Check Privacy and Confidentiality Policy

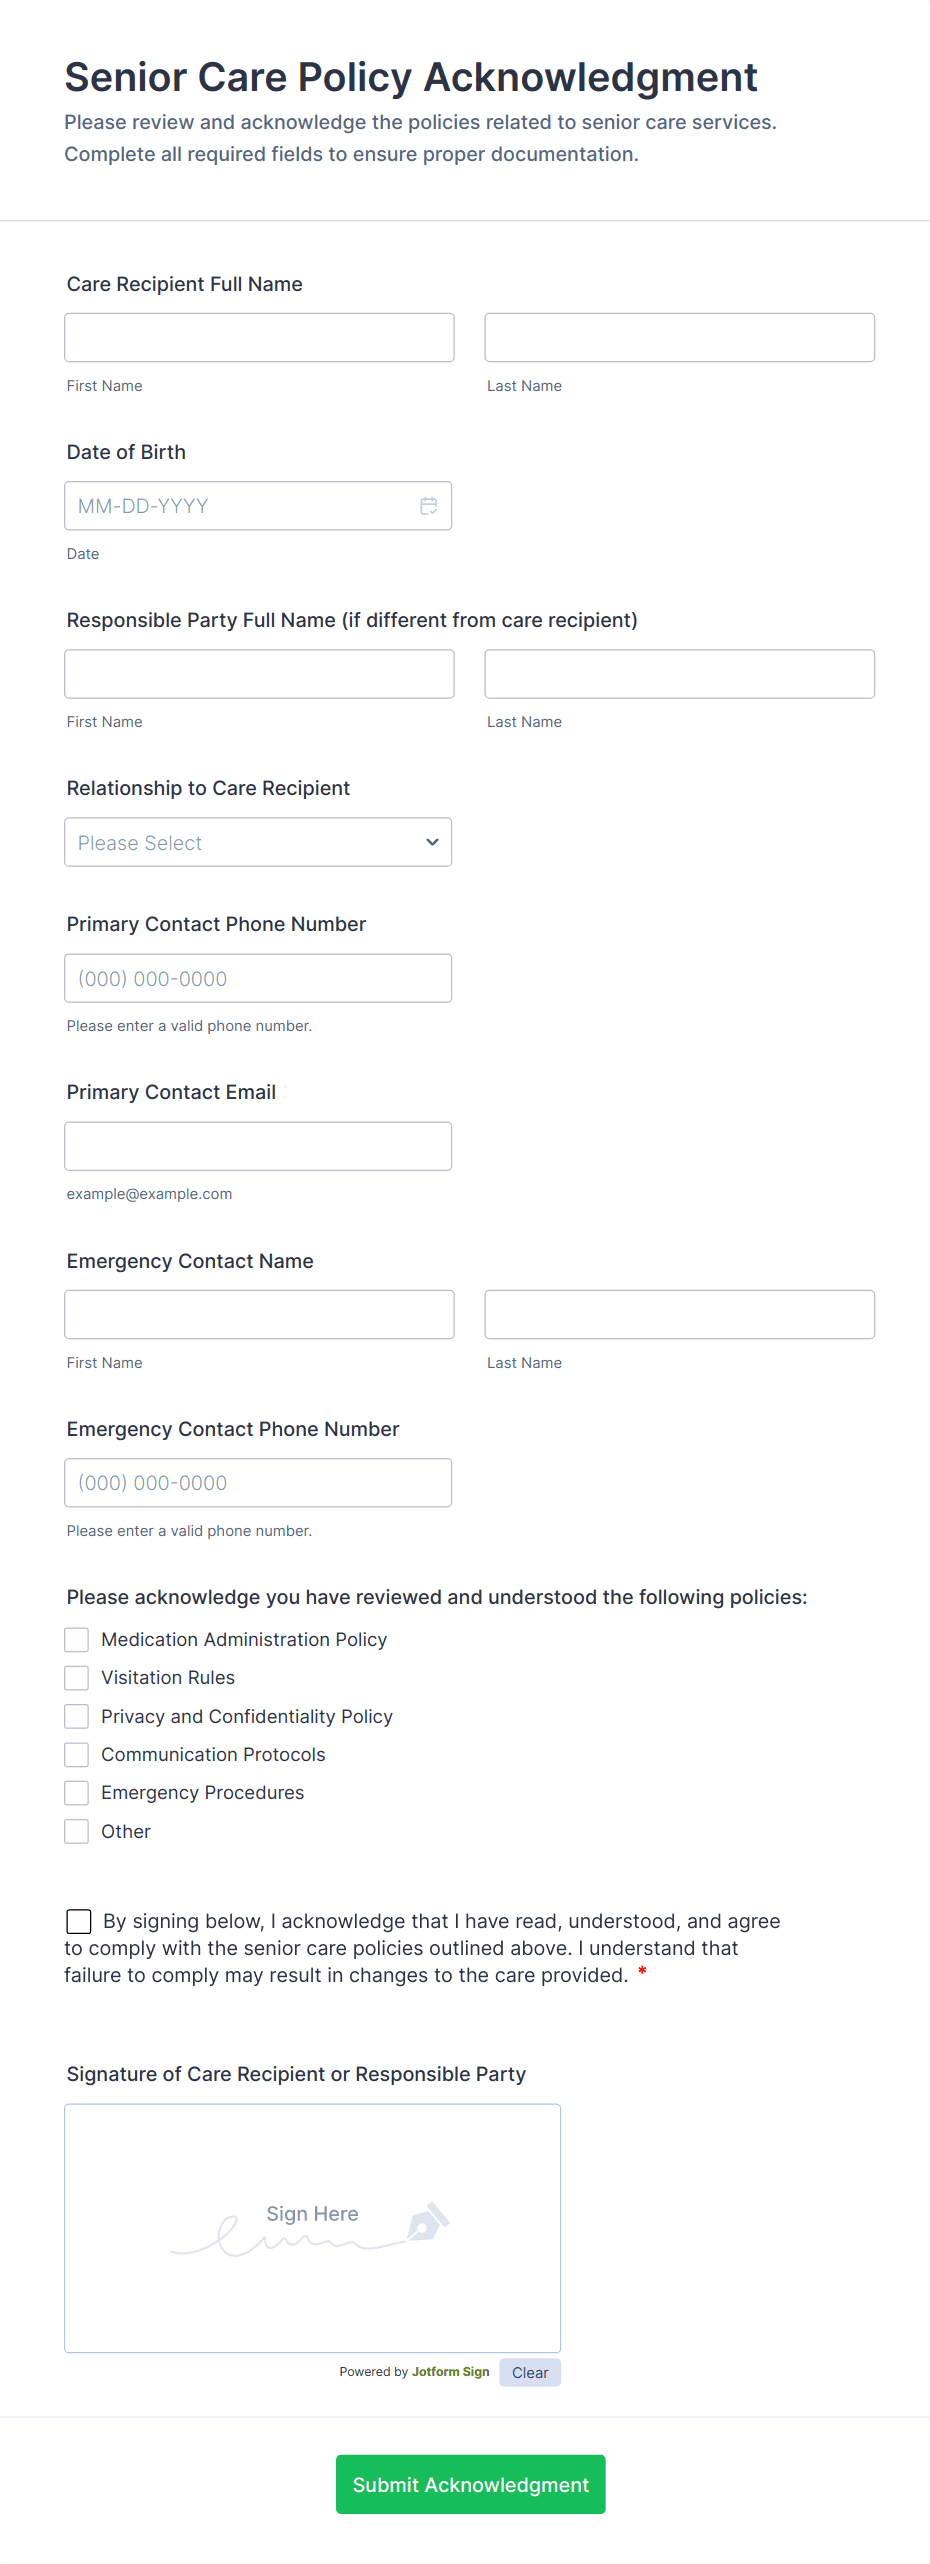(x=77, y=1717)
